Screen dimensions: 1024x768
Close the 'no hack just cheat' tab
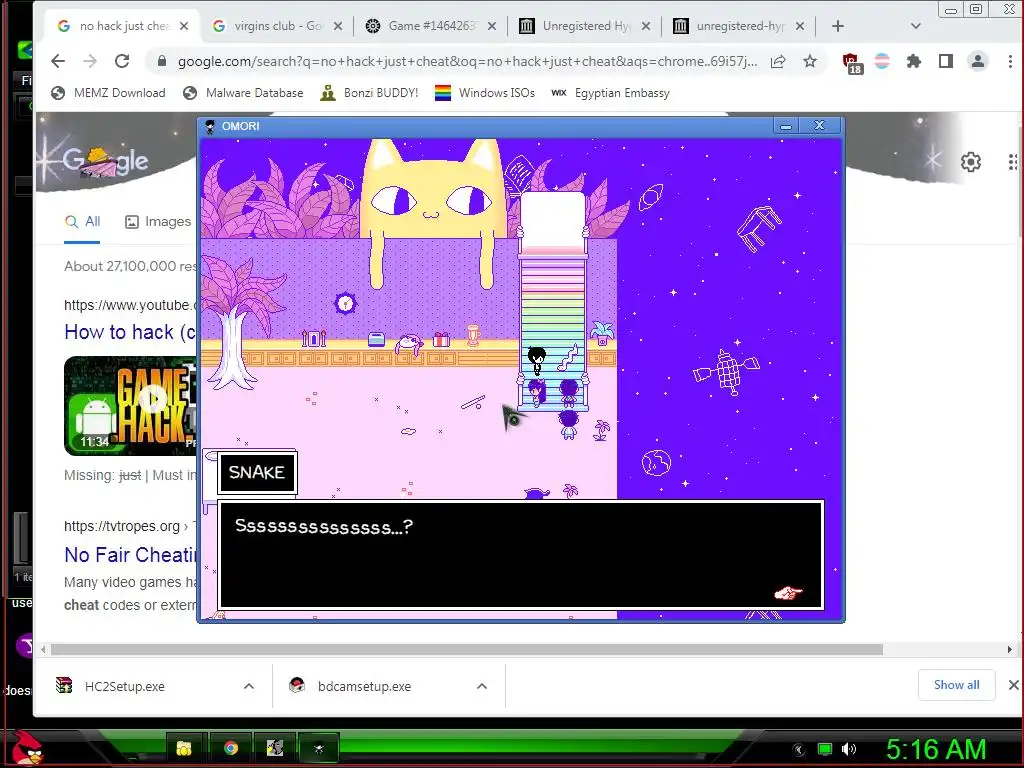pos(184,26)
